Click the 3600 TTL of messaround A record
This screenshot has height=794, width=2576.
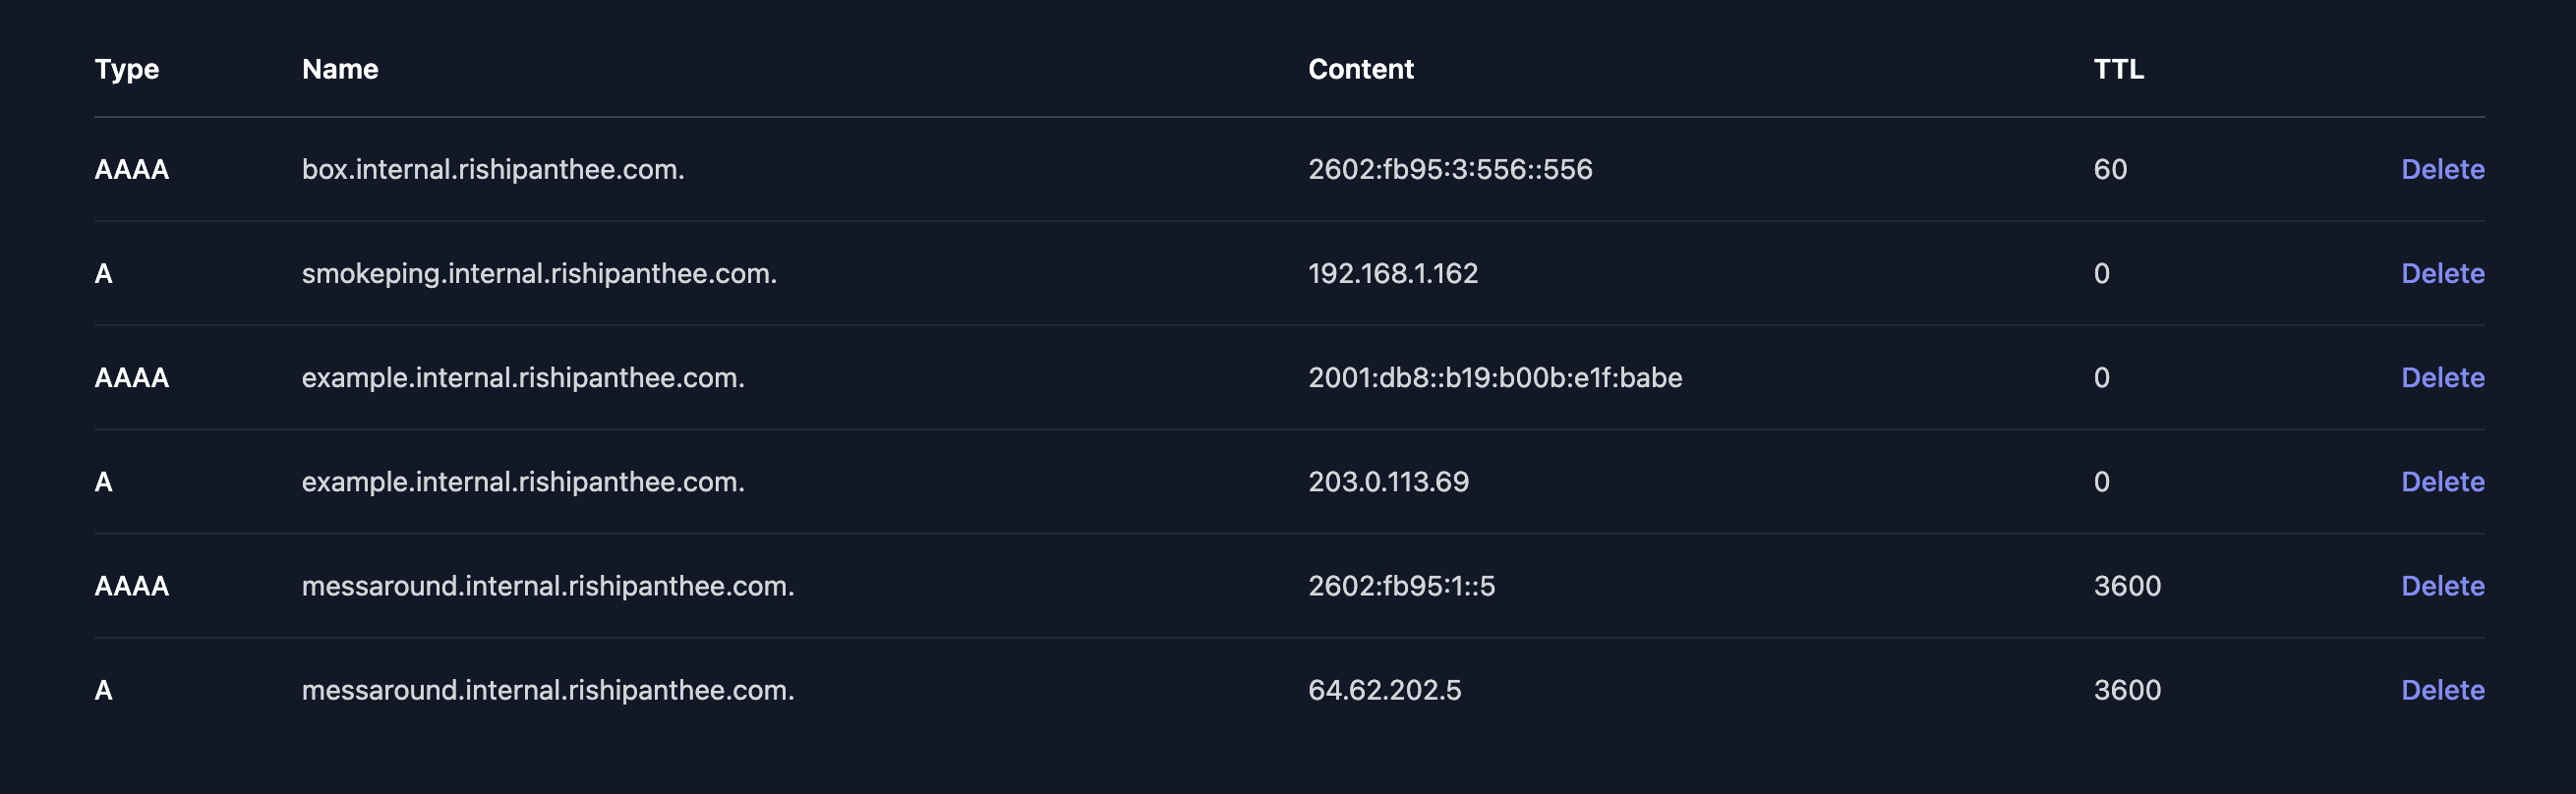pos(2127,689)
